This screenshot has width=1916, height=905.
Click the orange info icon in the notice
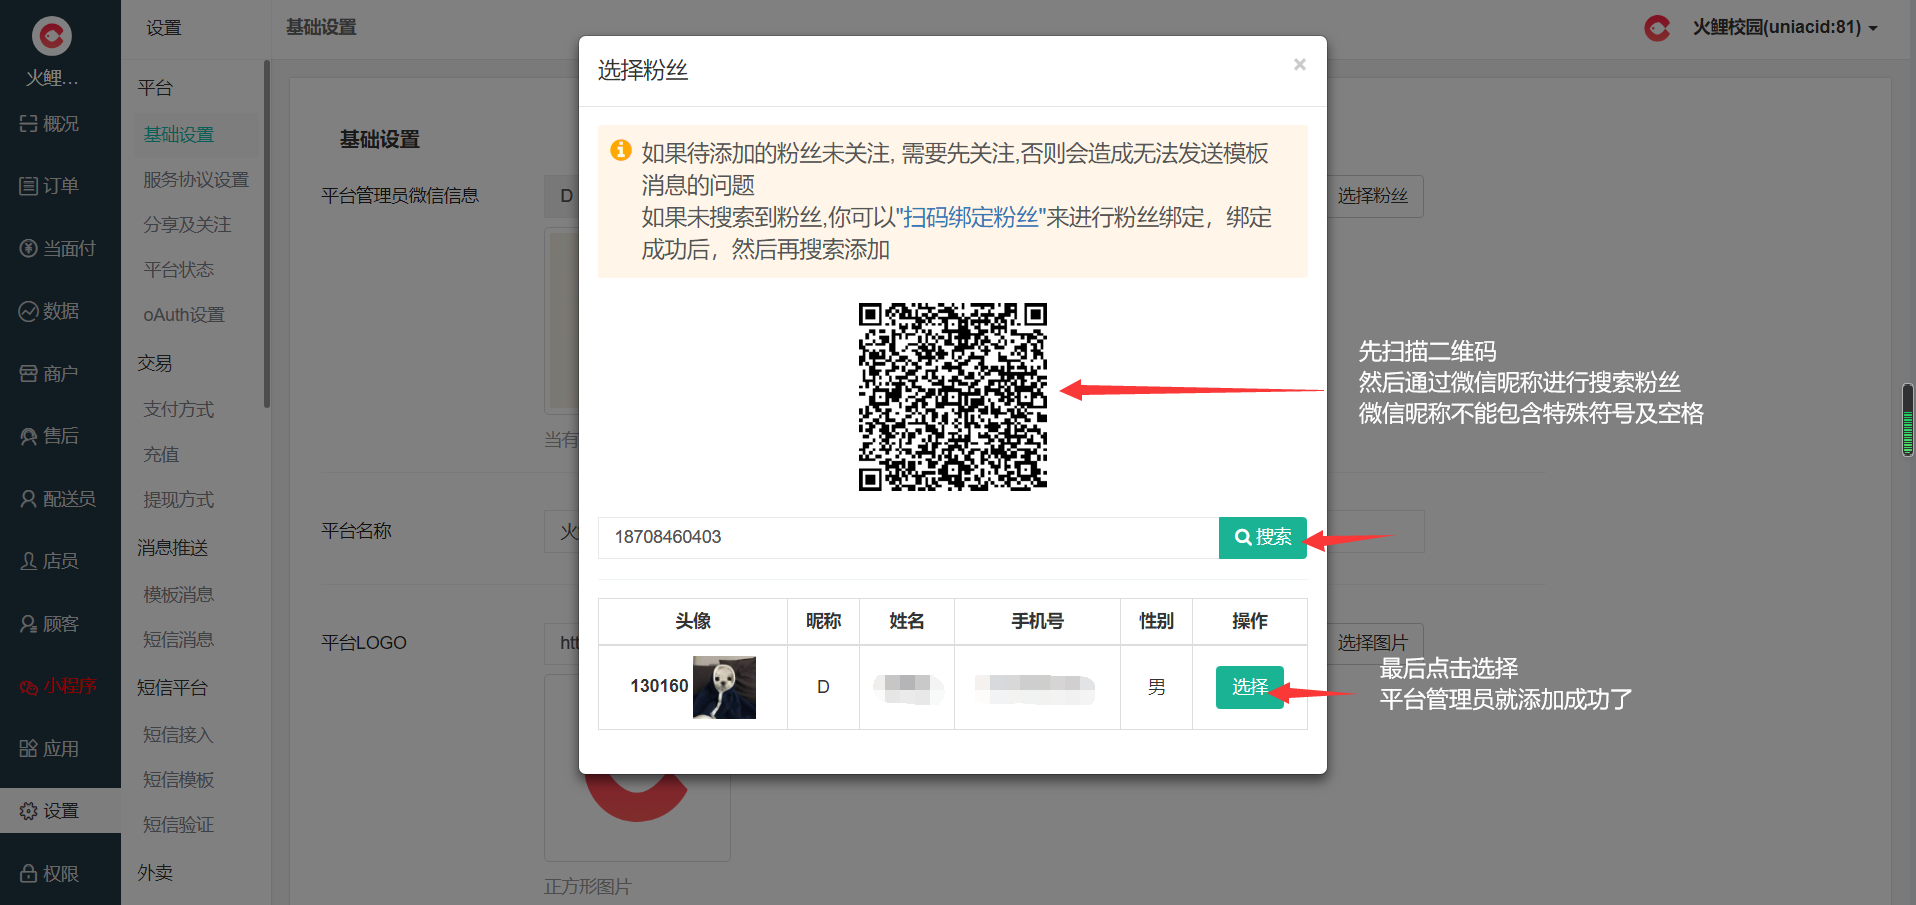621,150
